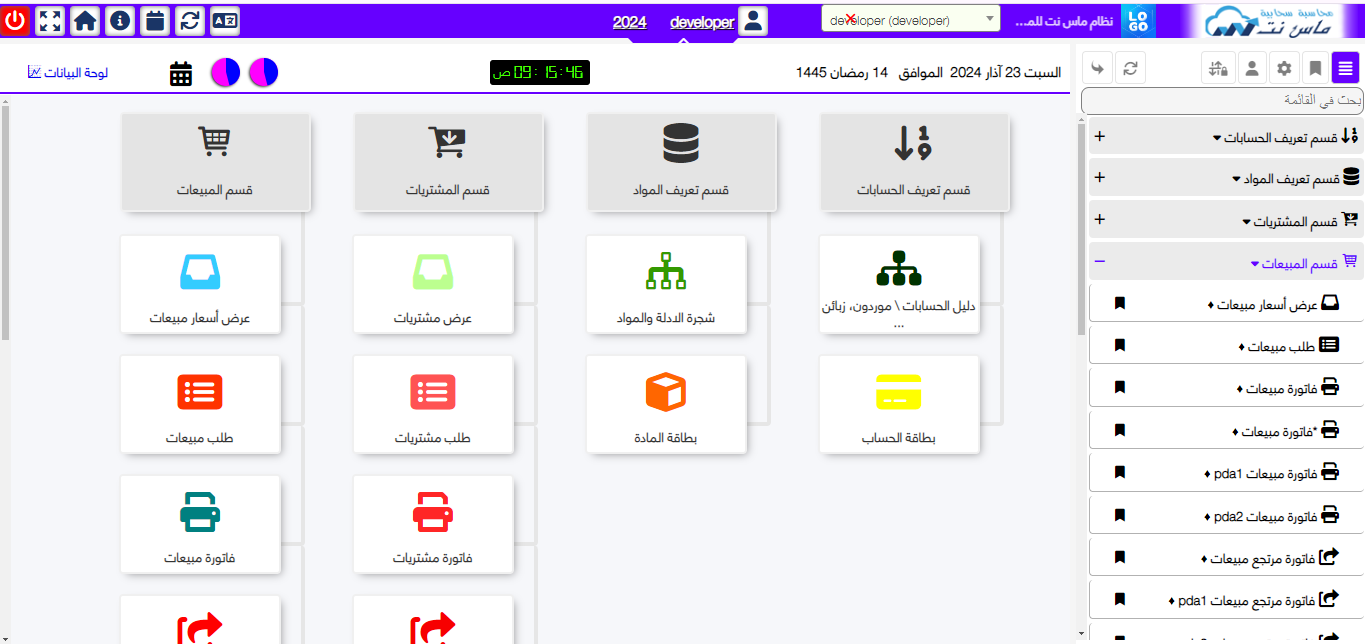Select the magenta theme color circle
Image resolution: width=1365 pixels, height=644 pixels.
pos(262,72)
